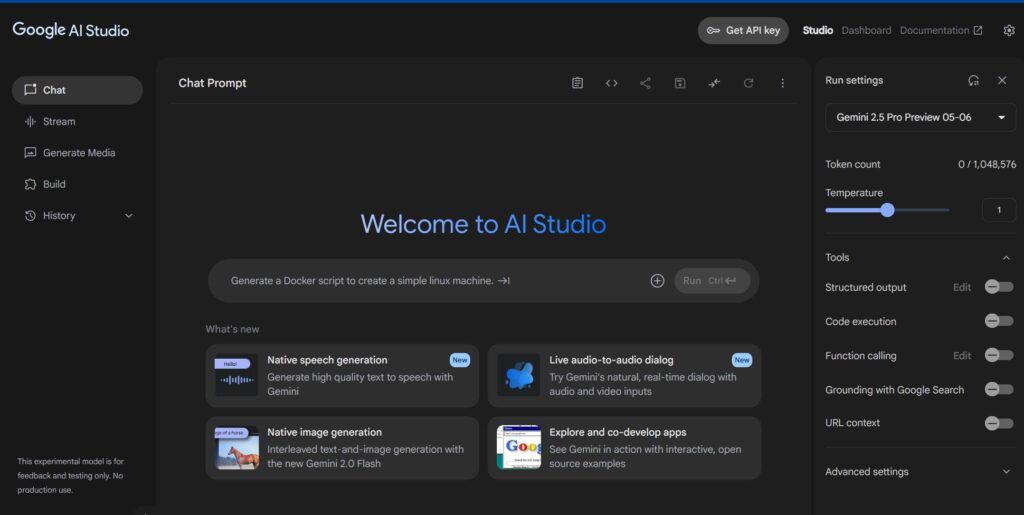Click the Native image generation horse thumbnail
The width and height of the screenshot is (1024, 515).
click(236, 448)
